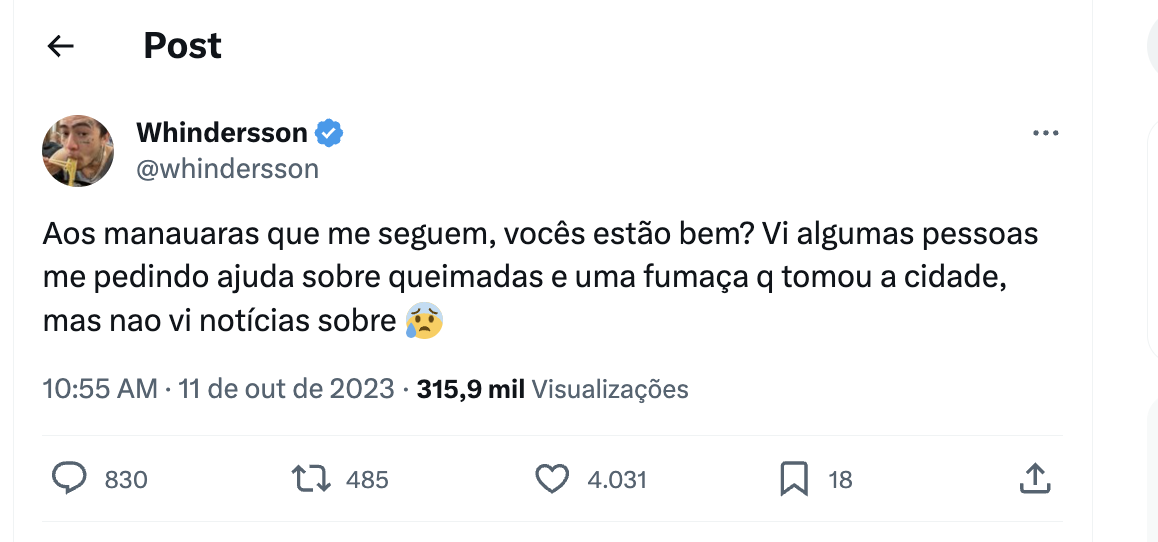Click the 485 reposts count
Viewport: 1158px width, 542px height.
367,480
